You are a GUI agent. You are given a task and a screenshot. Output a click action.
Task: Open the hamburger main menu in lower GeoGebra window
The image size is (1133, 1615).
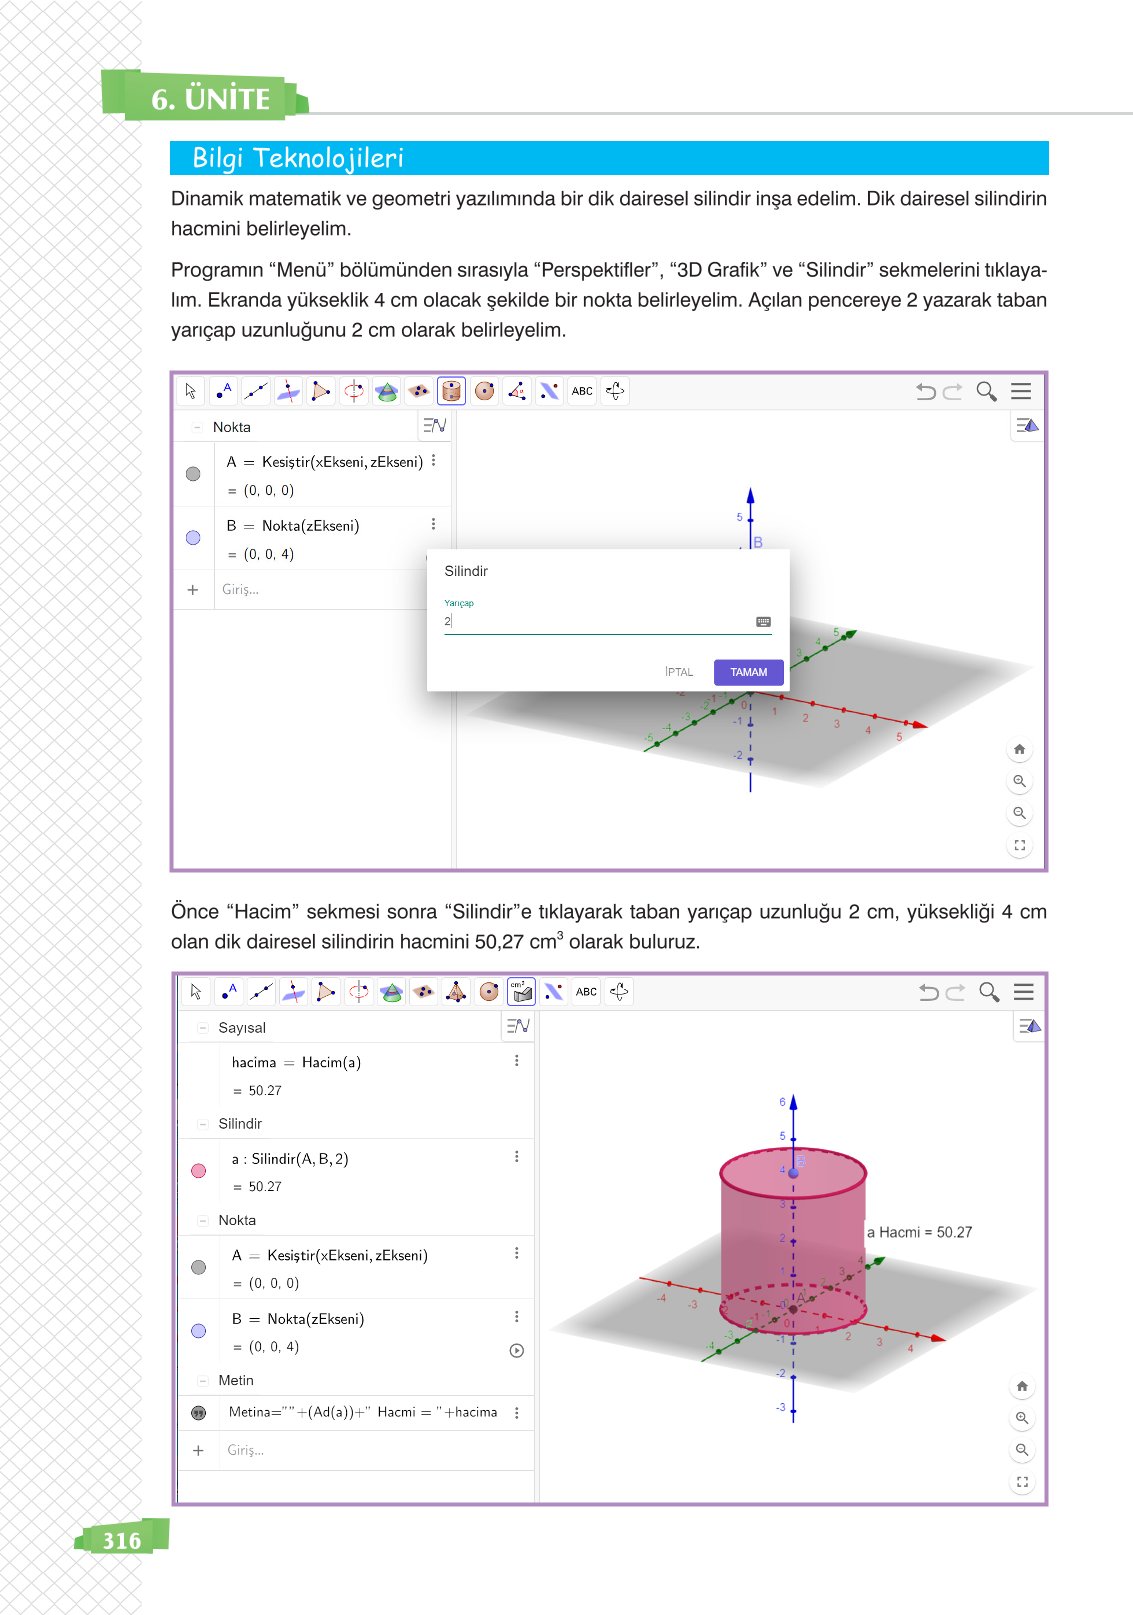(x=1023, y=991)
